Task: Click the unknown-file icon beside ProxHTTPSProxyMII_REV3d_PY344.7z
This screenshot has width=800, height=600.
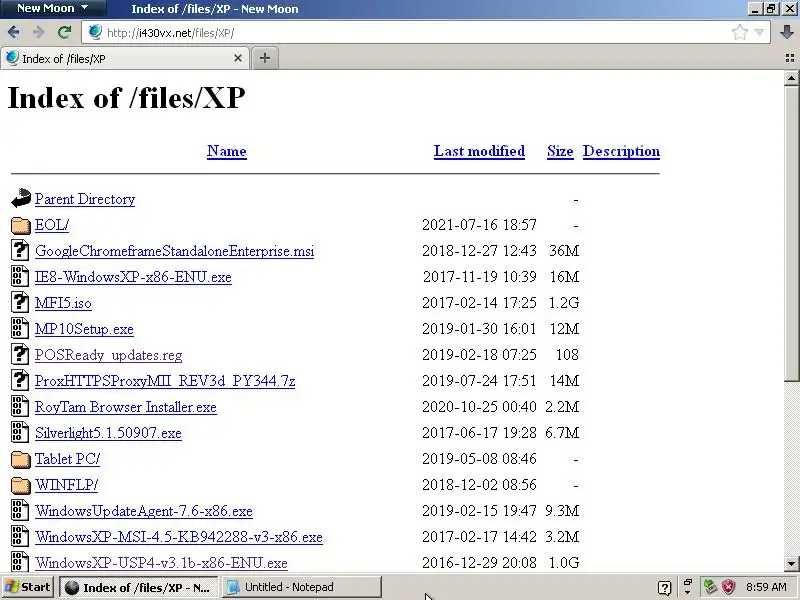Action: coord(20,381)
